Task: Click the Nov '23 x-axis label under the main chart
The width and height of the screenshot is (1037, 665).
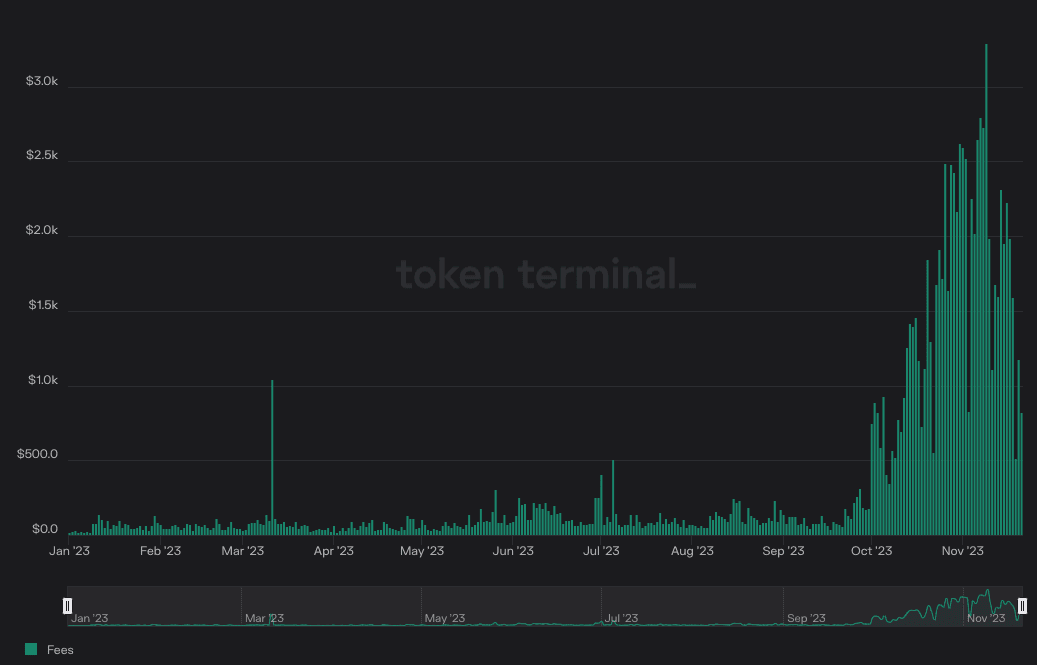Action: pos(962,551)
